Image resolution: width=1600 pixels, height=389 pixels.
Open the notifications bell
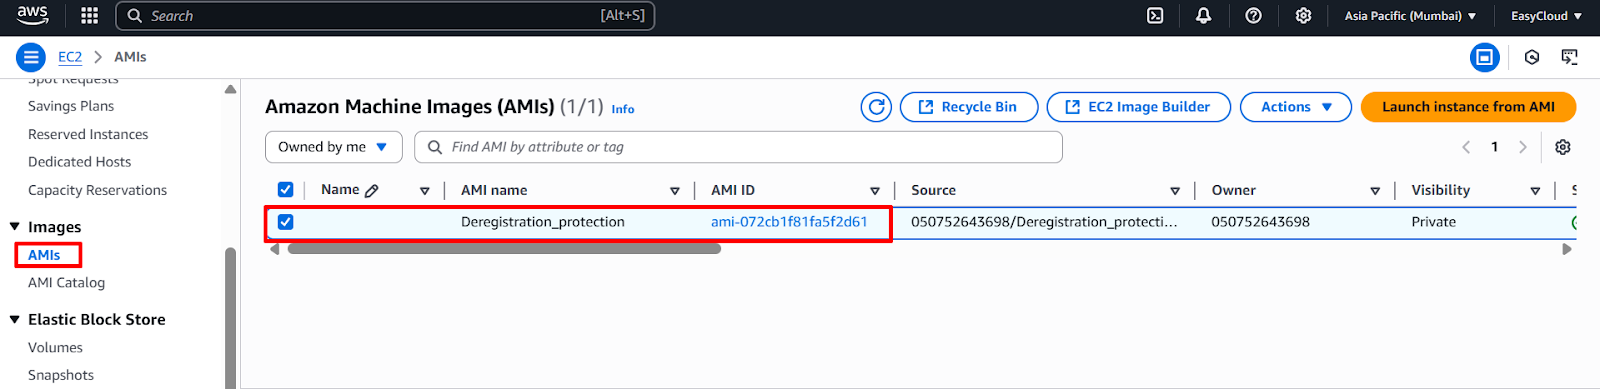(x=1204, y=15)
